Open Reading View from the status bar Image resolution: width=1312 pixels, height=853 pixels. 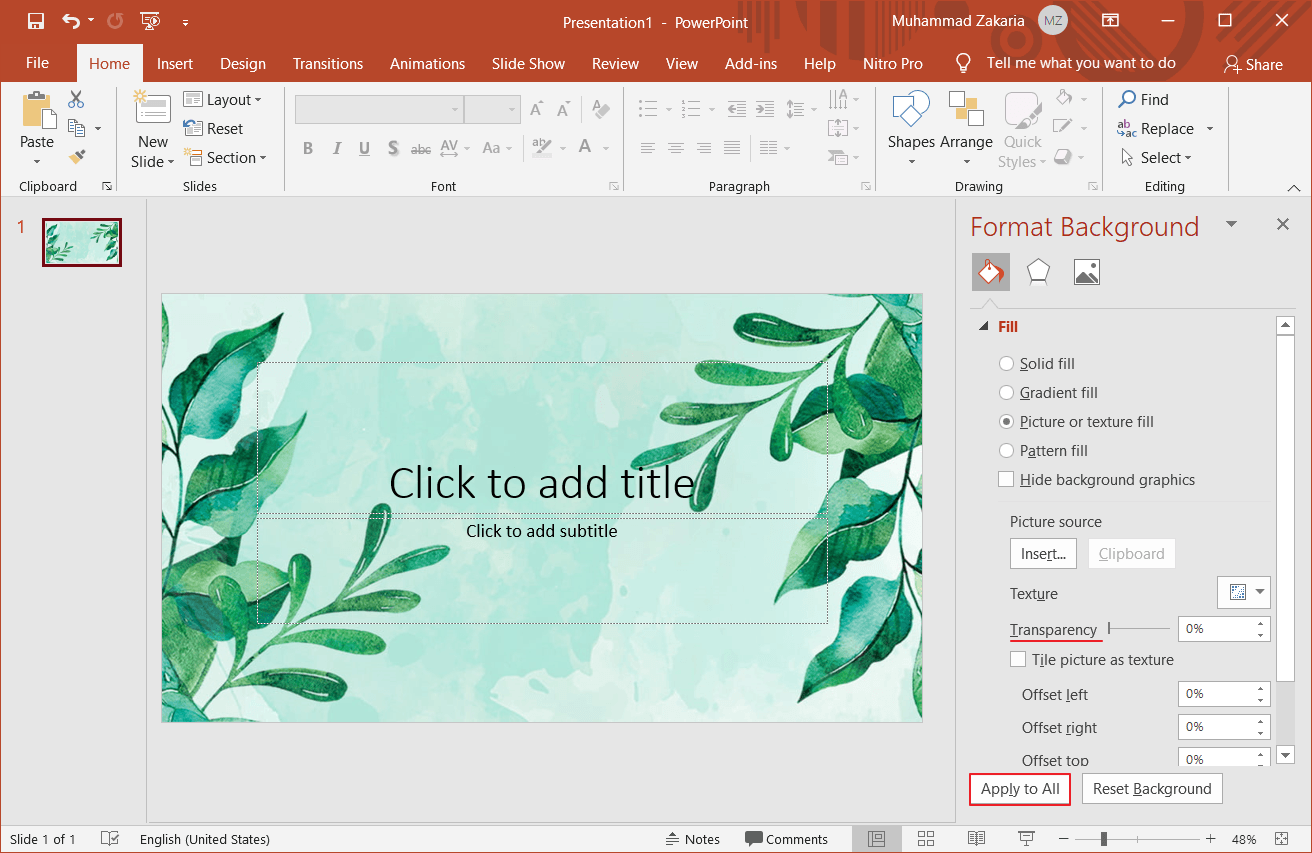(x=975, y=838)
